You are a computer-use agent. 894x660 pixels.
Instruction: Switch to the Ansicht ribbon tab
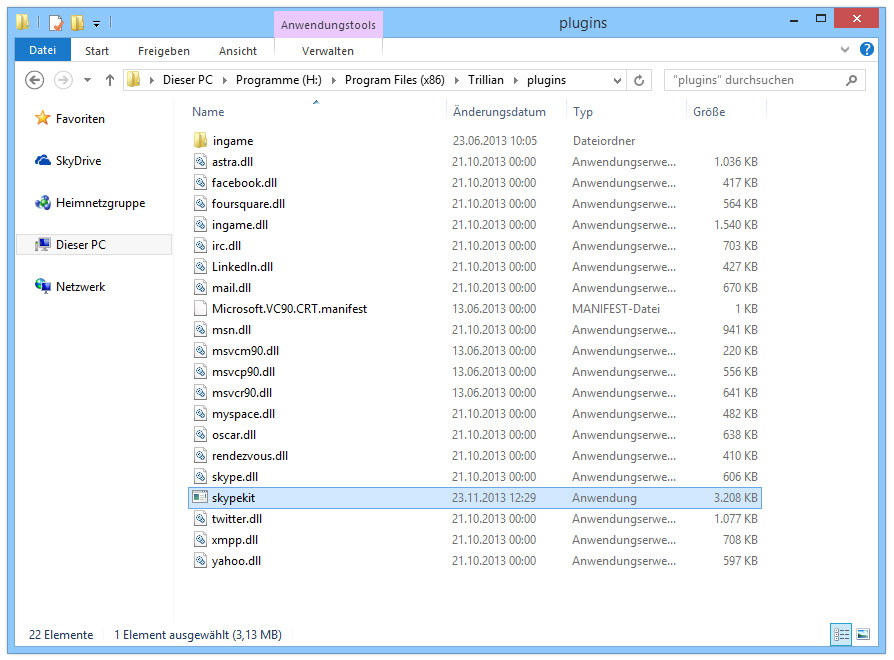pos(238,51)
